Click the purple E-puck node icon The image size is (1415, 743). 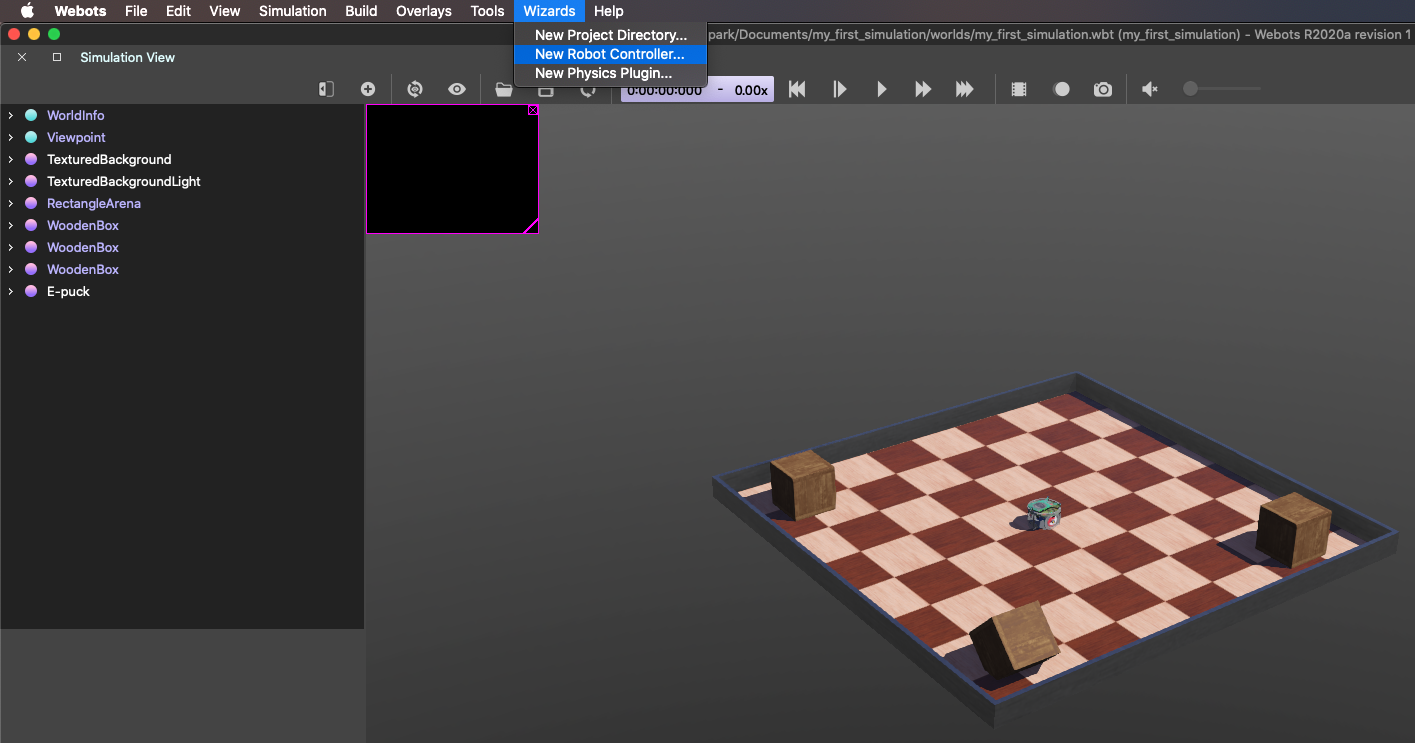(31, 291)
